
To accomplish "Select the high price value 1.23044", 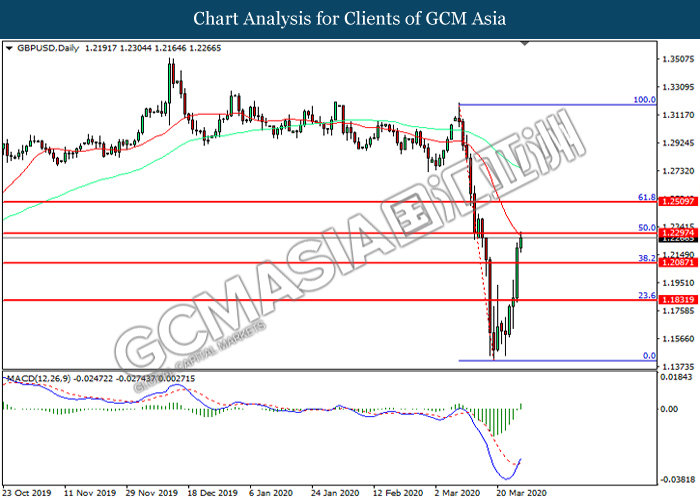I will tap(135, 48).
